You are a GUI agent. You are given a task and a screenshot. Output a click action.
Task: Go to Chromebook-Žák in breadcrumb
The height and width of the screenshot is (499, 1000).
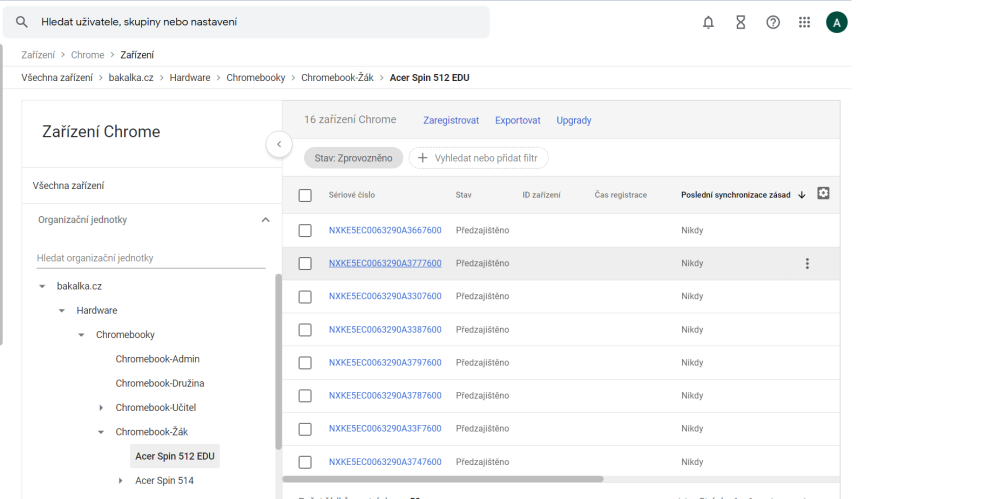pos(337,78)
